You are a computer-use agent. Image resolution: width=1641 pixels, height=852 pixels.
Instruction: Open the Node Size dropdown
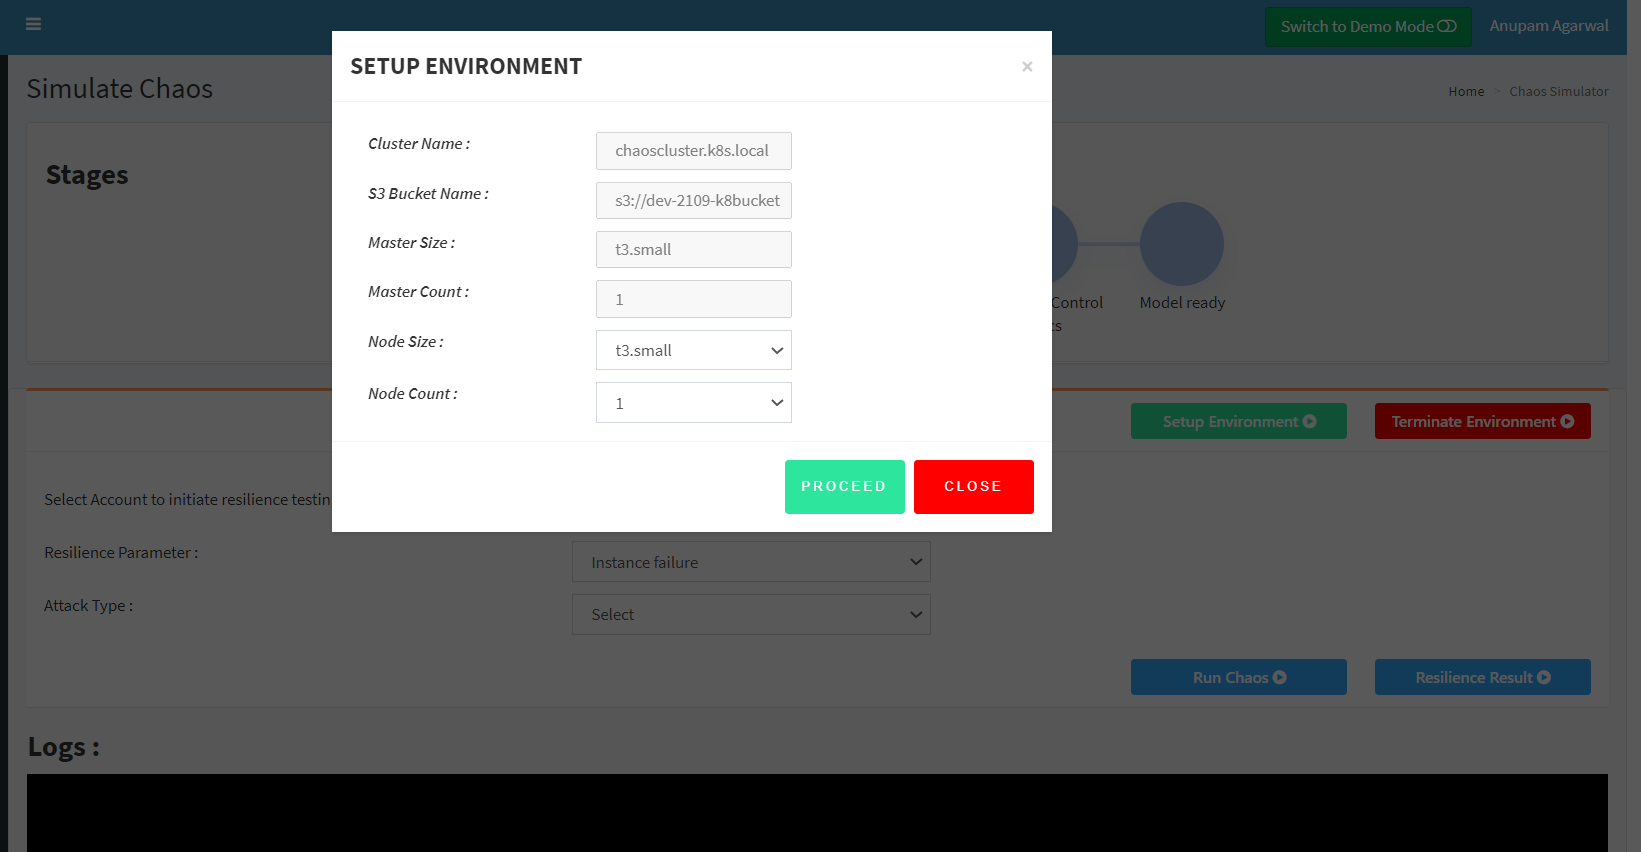pos(693,351)
